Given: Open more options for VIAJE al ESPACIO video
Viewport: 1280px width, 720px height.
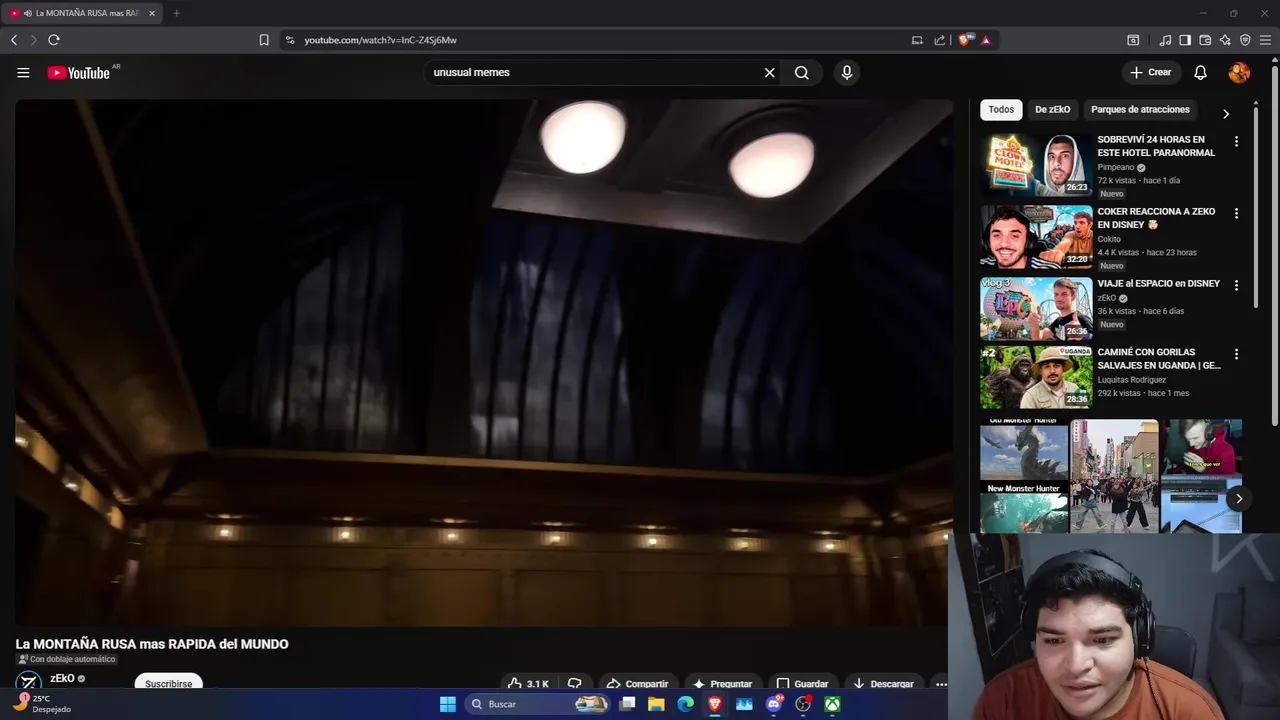Looking at the screenshot, I should pyautogui.click(x=1236, y=285).
